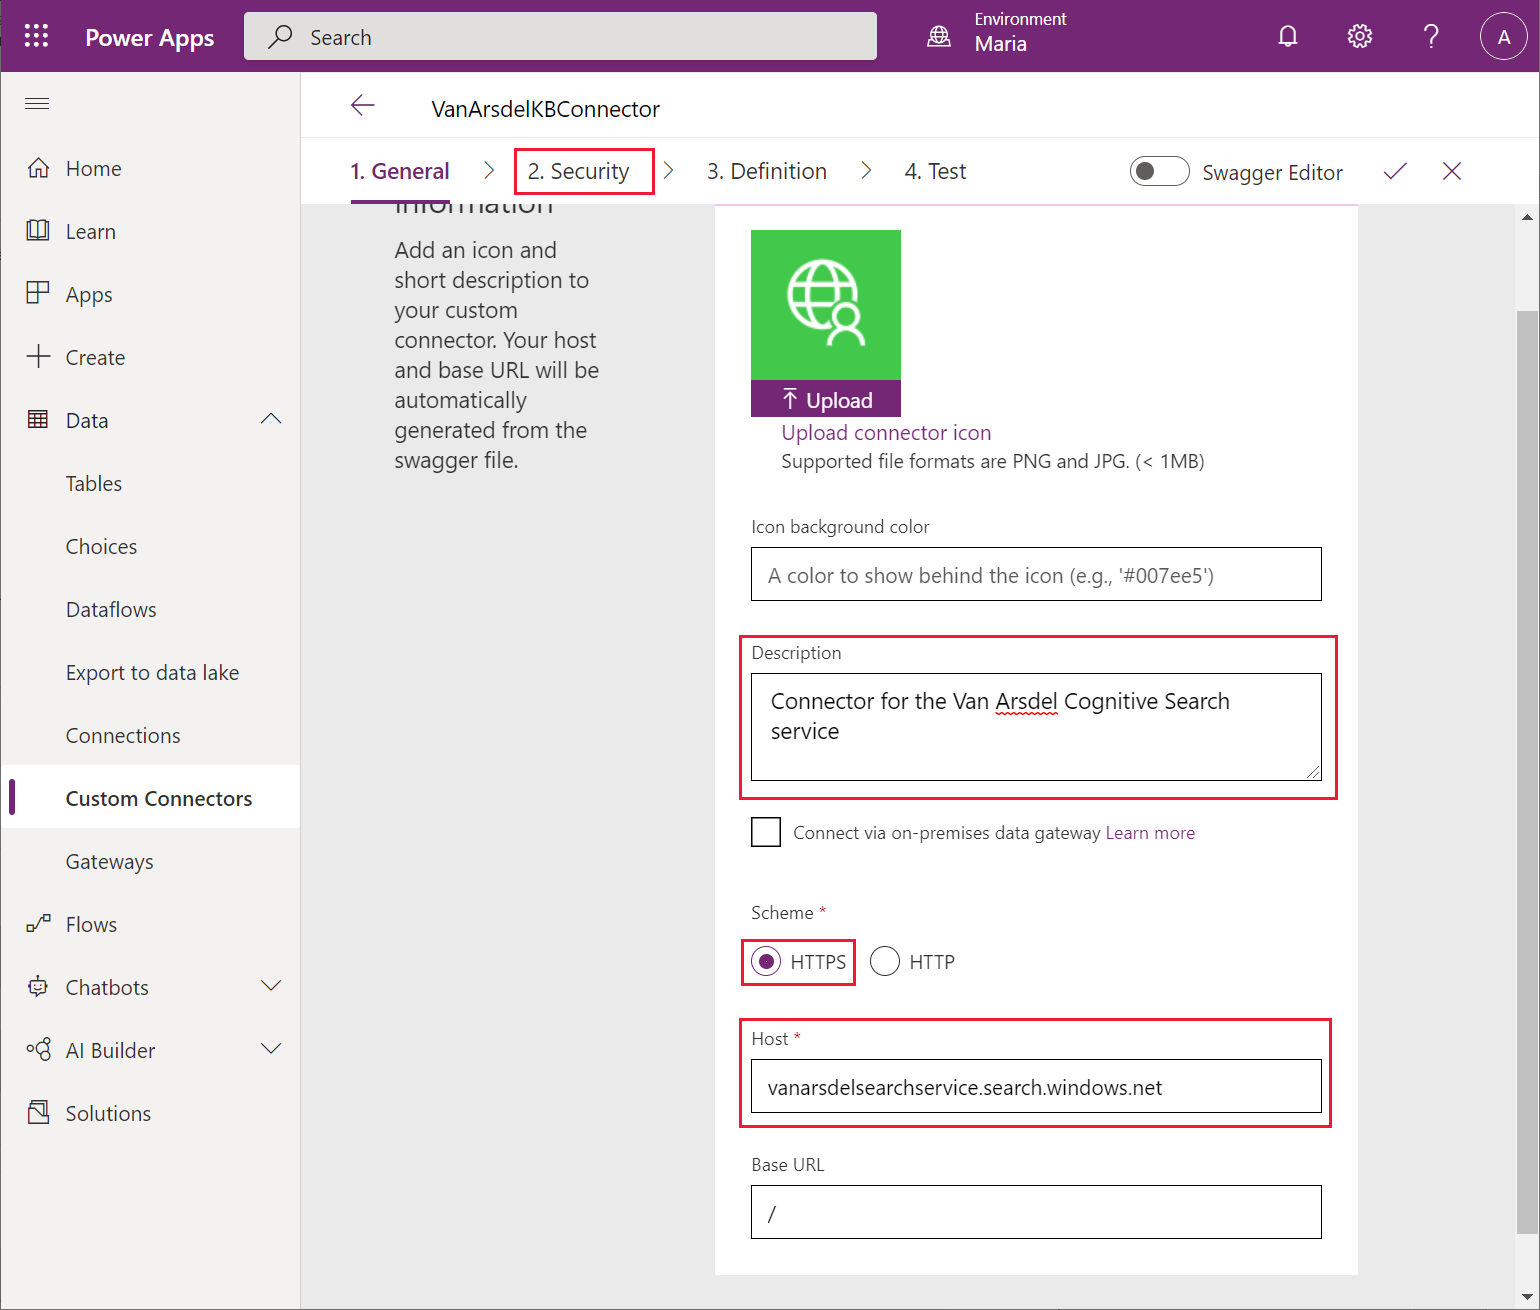Viewport: 1540px width, 1310px height.
Task: Click the Solutions icon in sidebar
Action: [38, 1112]
